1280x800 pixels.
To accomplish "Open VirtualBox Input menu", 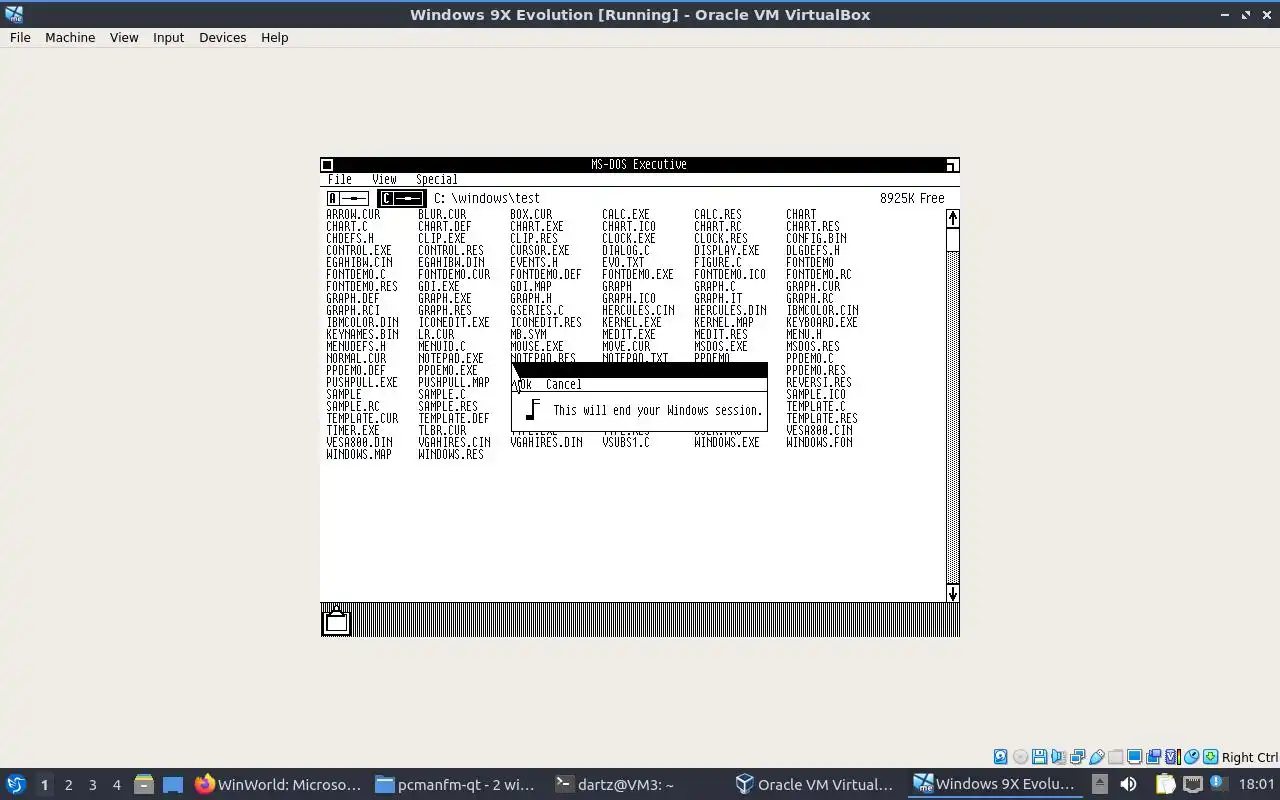I will [x=168, y=37].
